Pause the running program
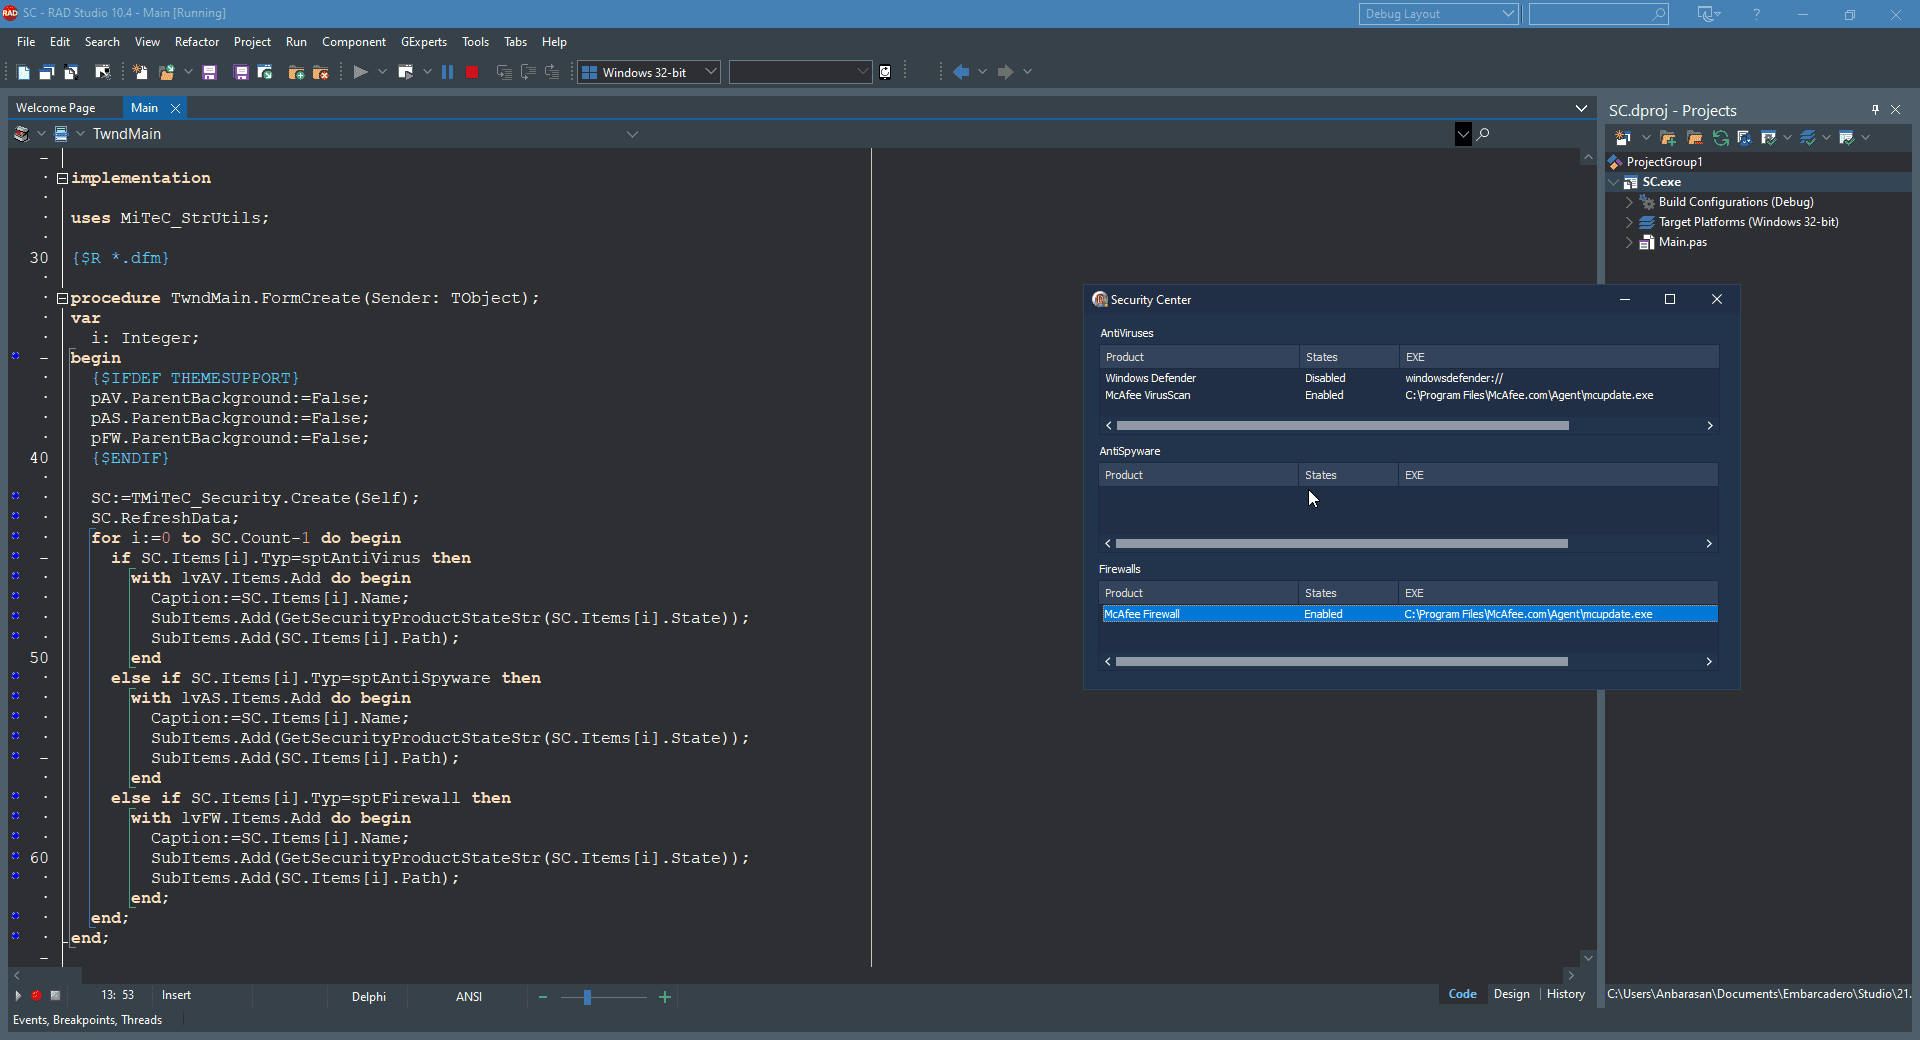Viewport: 1920px width, 1040px height. pos(447,72)
